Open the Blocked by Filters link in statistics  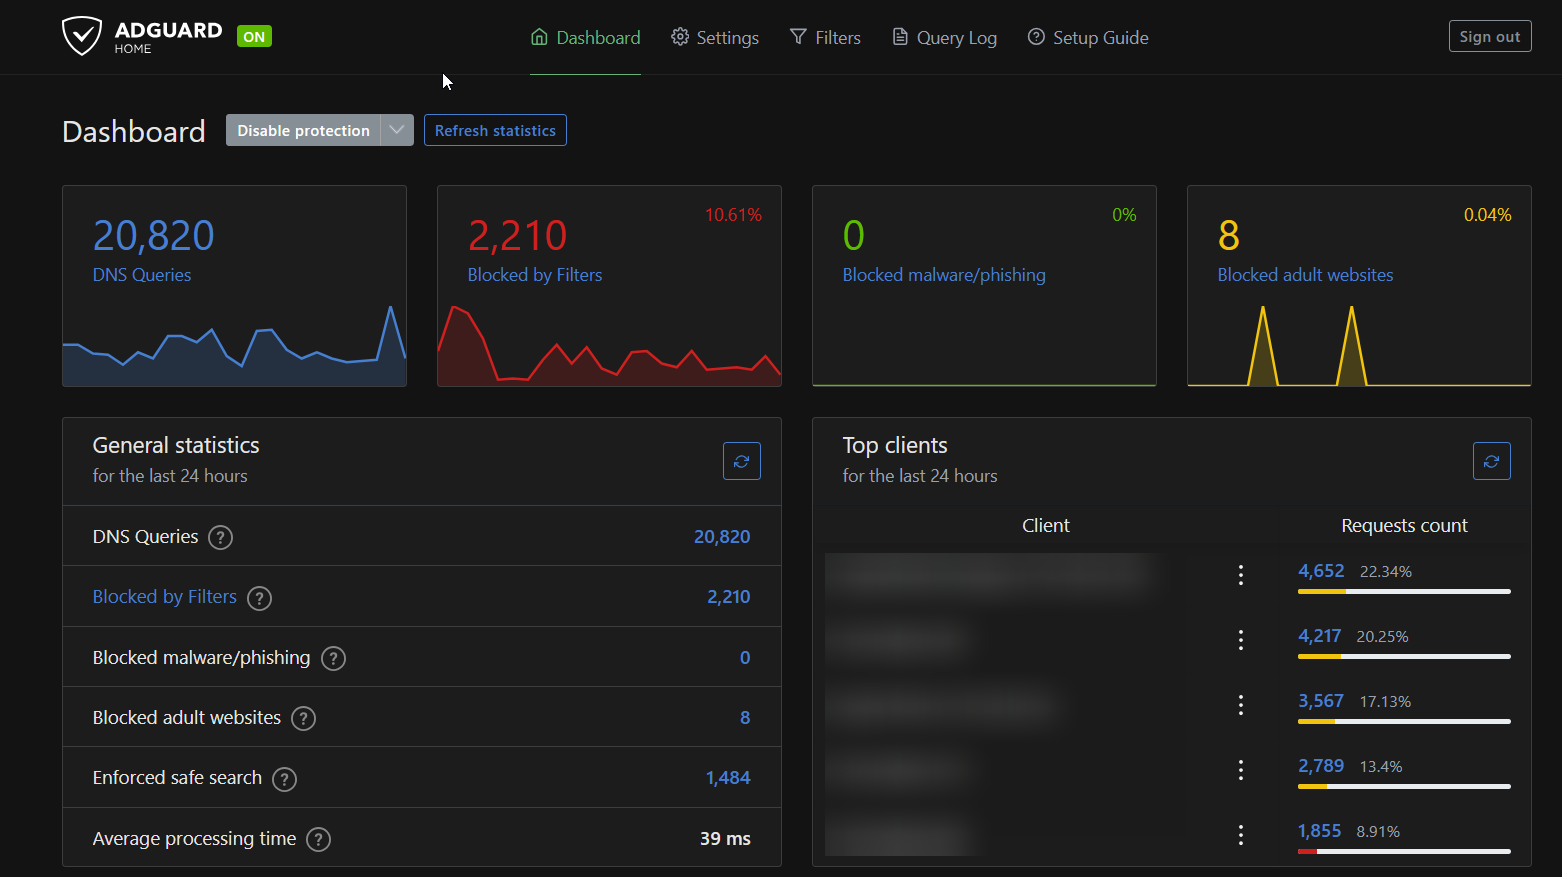[x=165, y=597]
